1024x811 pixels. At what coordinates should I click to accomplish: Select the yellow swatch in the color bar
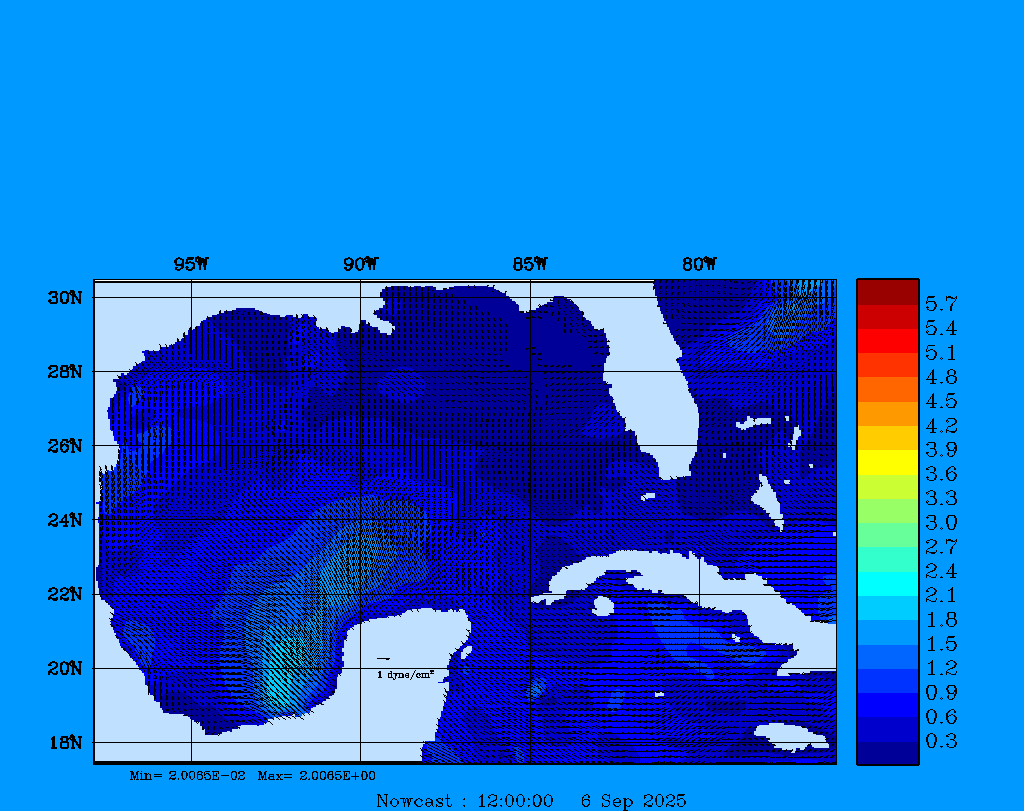click(887, 462)
